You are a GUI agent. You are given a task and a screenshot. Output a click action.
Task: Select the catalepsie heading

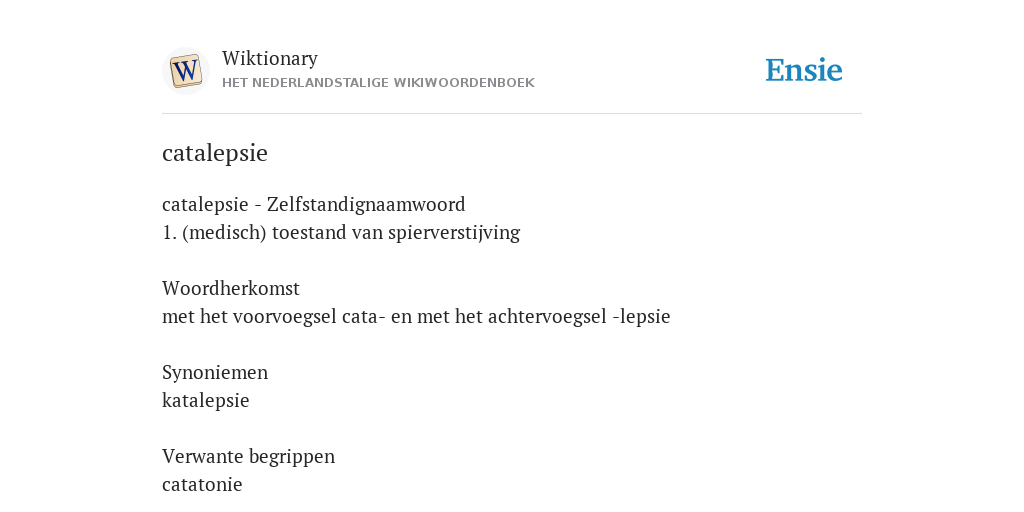pos(215,153)
